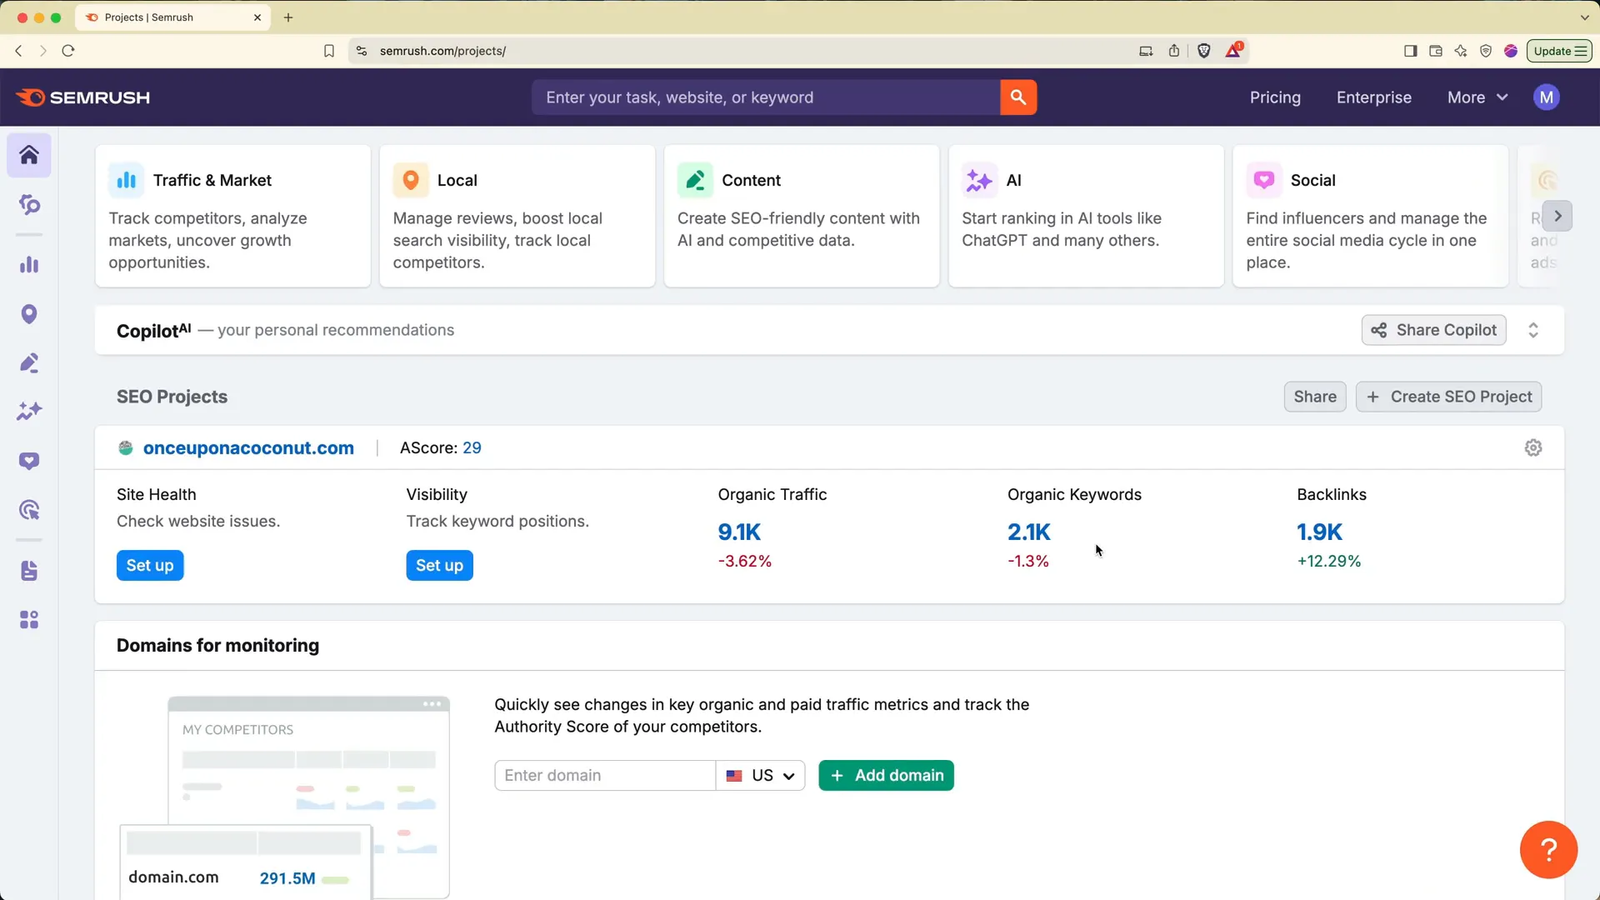Click the main search input field
The image size is (1600, 900).
click(x=766, y=97)
